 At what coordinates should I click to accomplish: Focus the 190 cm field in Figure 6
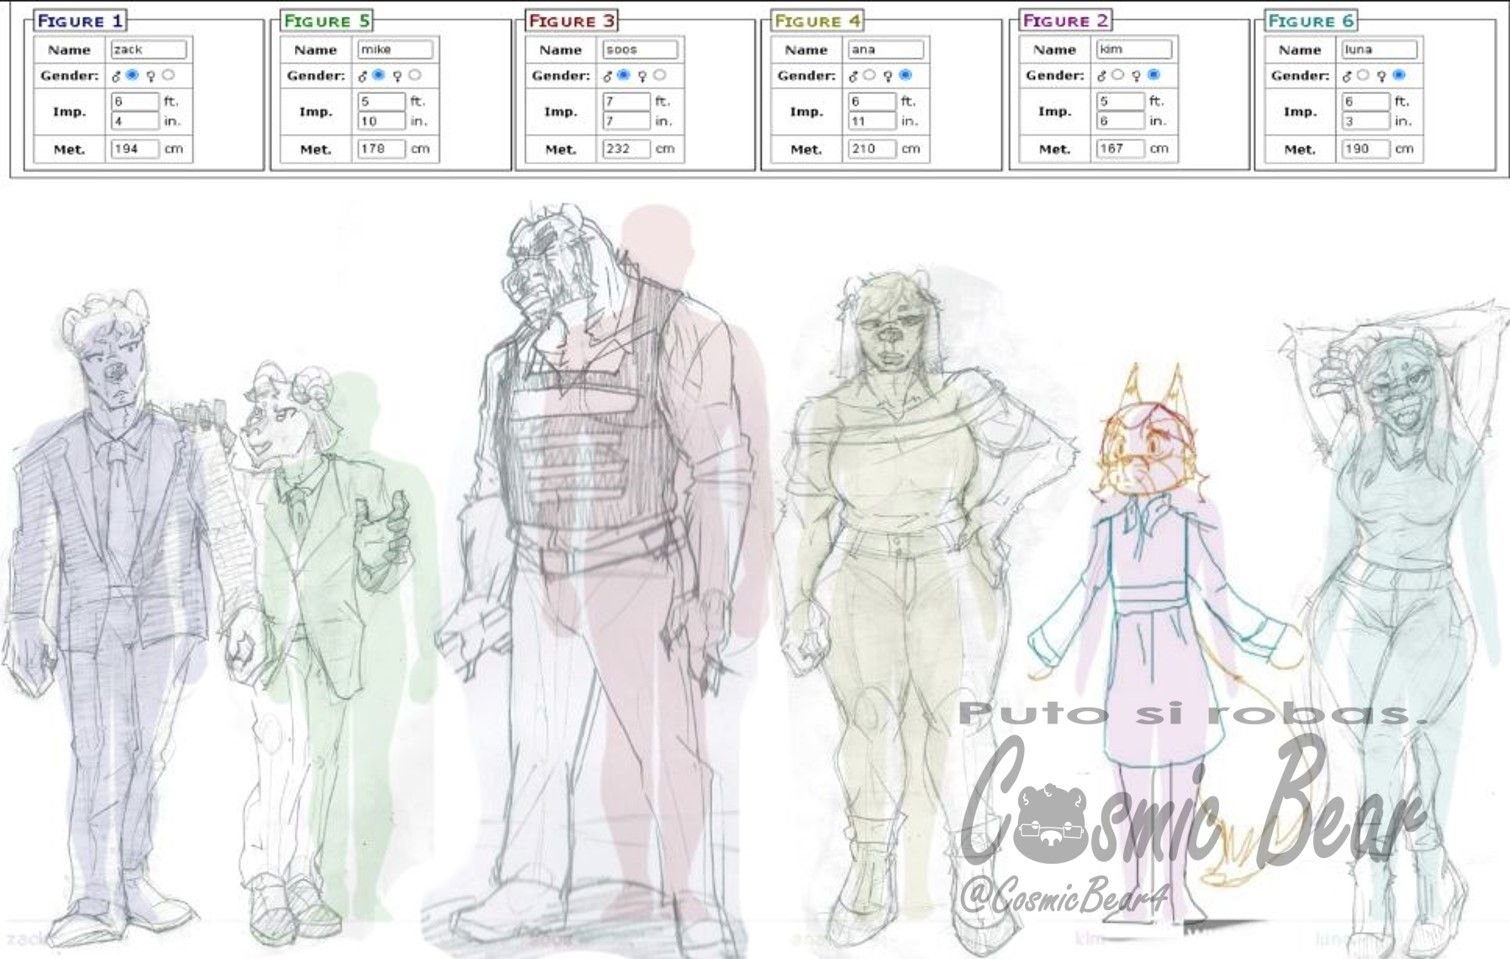(x=1365, y=149)
